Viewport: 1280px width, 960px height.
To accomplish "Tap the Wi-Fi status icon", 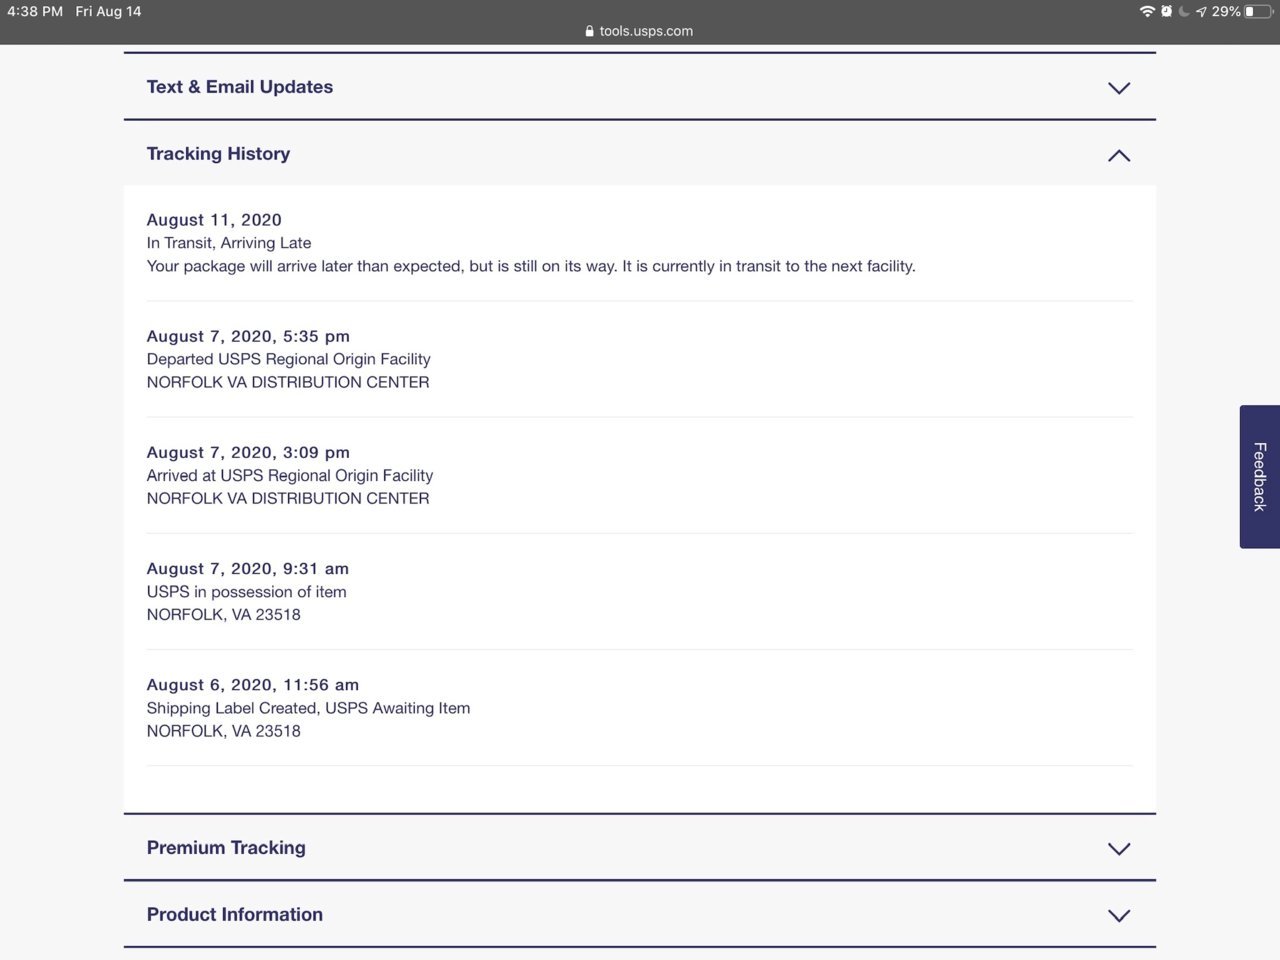I will coord(1147,11).
